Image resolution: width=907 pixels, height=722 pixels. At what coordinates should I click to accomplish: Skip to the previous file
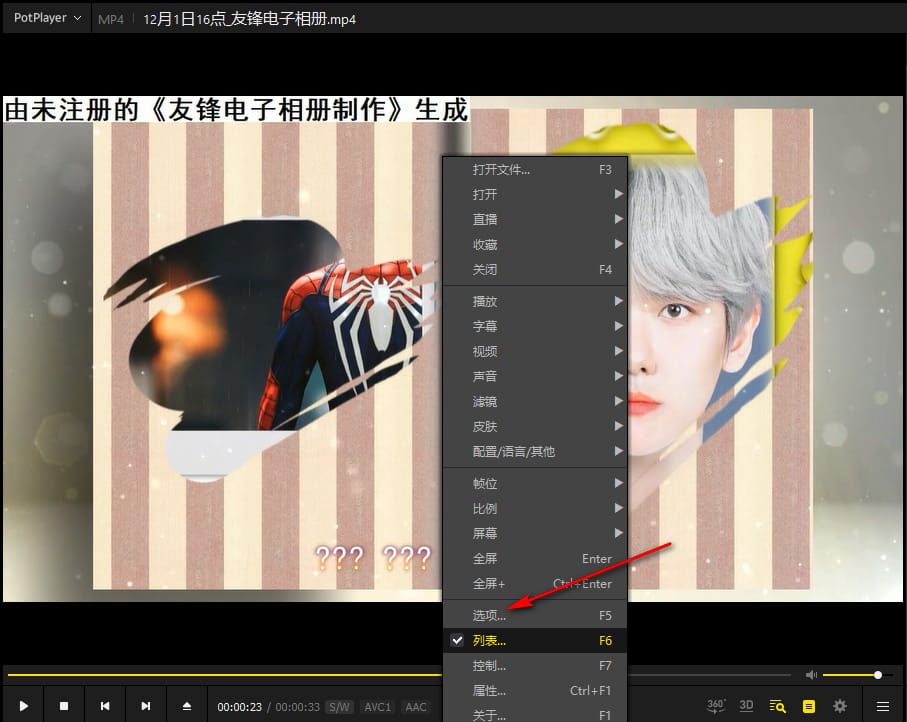[x=105, y=706]
